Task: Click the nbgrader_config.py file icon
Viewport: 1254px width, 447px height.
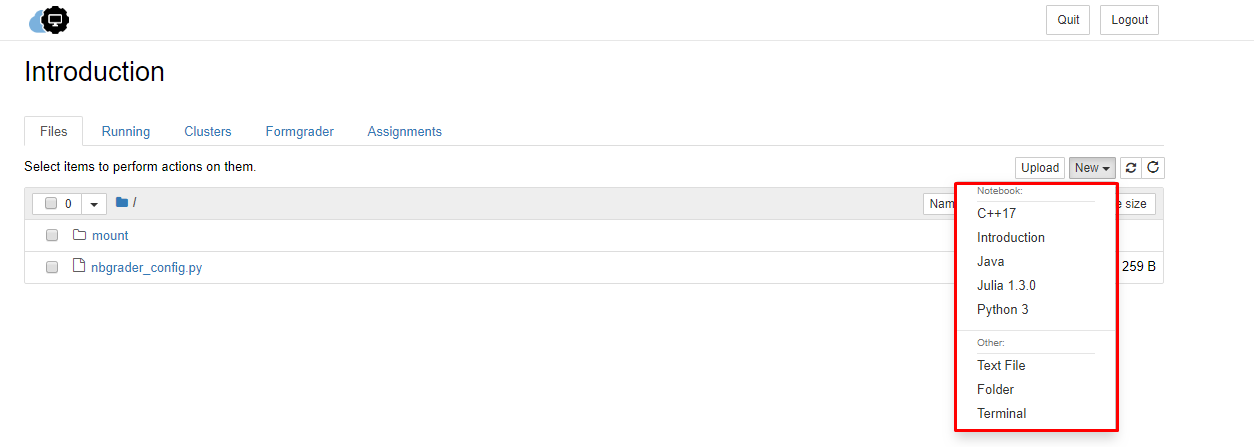Action: point(79,266)
